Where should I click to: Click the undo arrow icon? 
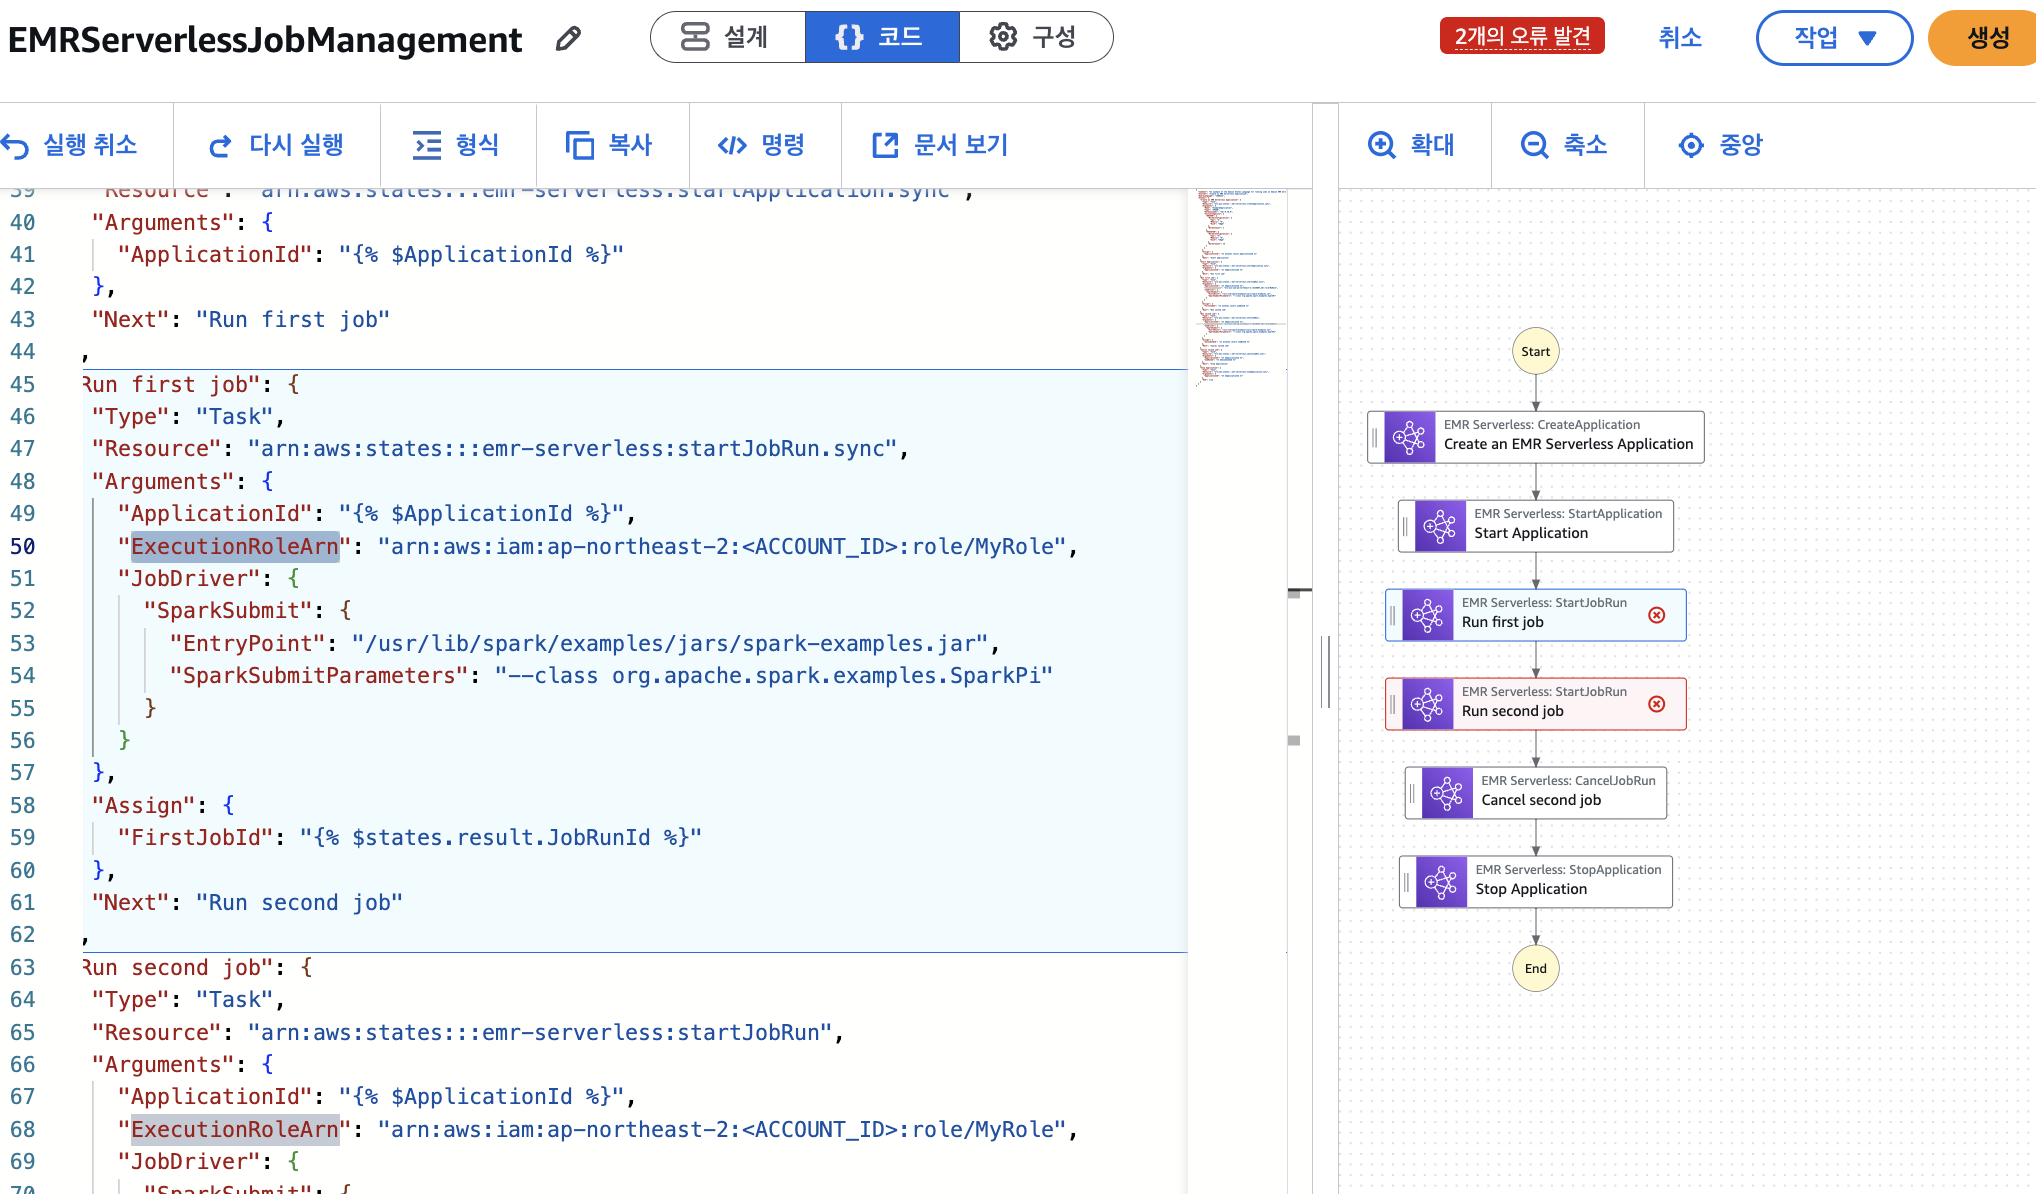(x=16, y=146)
